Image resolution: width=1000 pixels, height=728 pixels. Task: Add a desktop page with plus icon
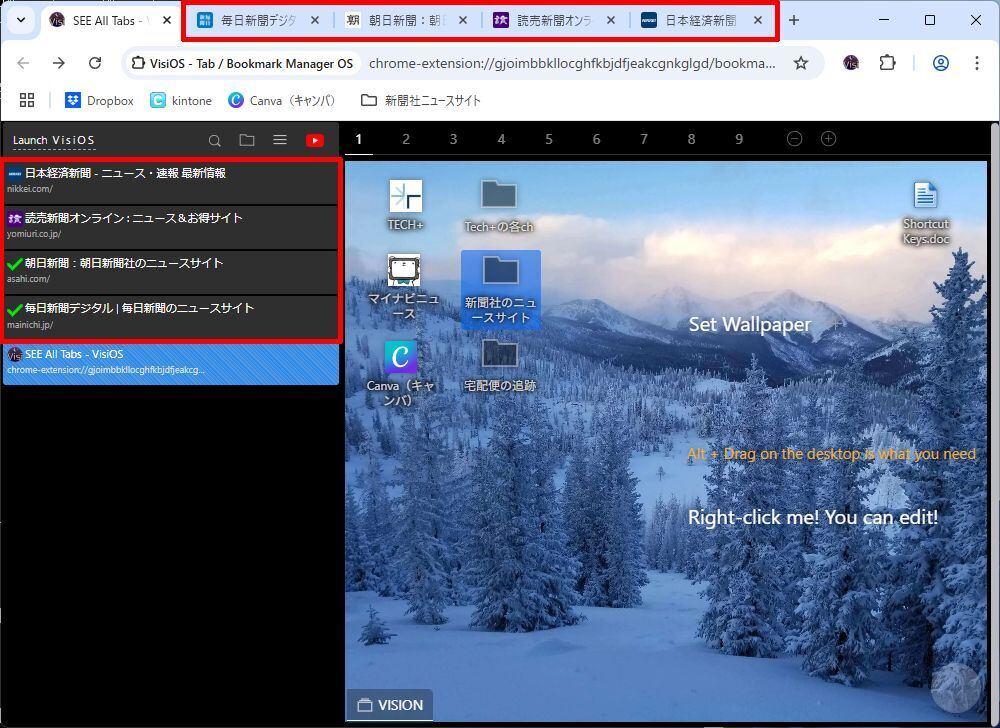tap(828, 139)
